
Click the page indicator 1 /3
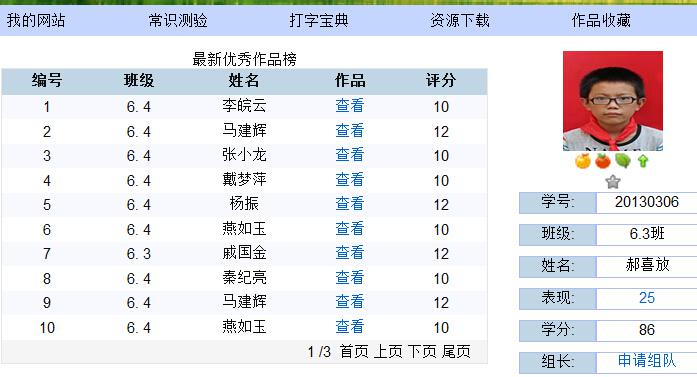[x=319, y=352]
